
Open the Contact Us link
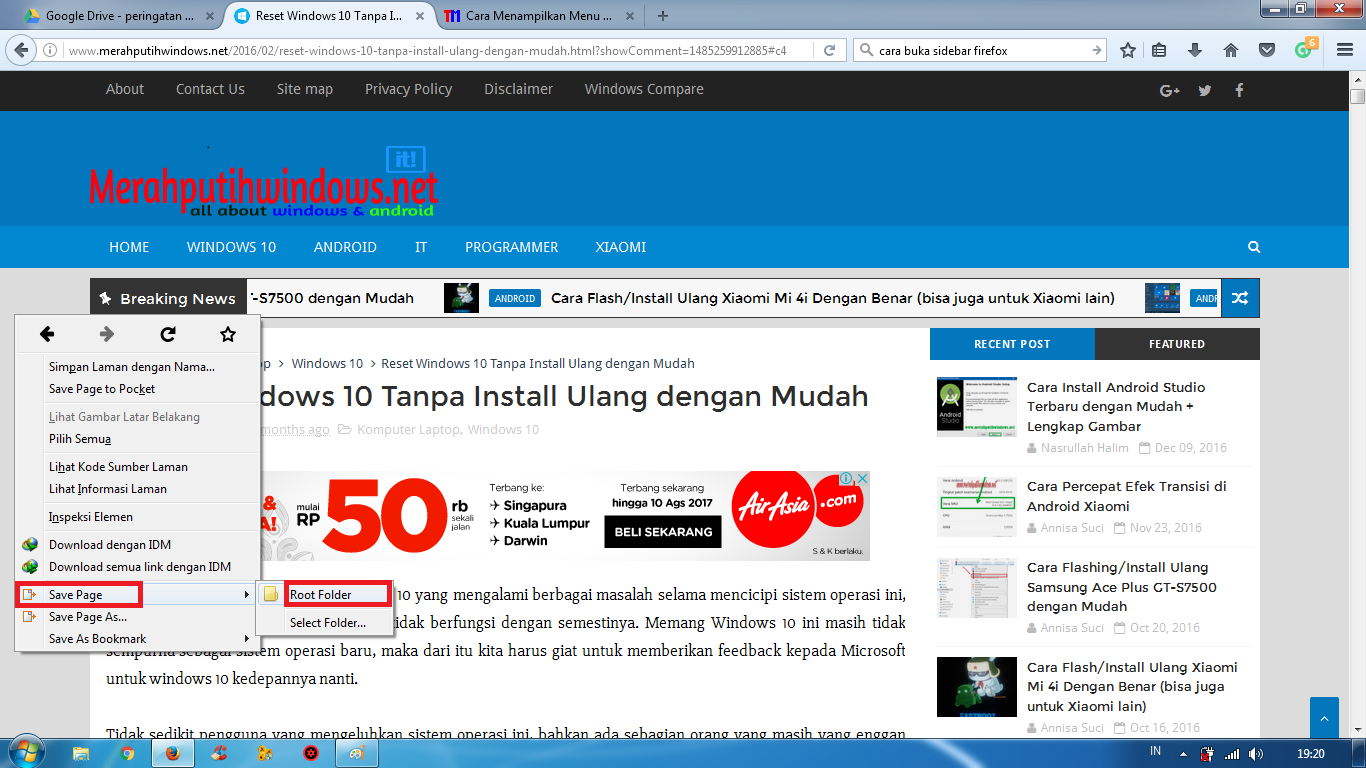click(x=210, y=89)
